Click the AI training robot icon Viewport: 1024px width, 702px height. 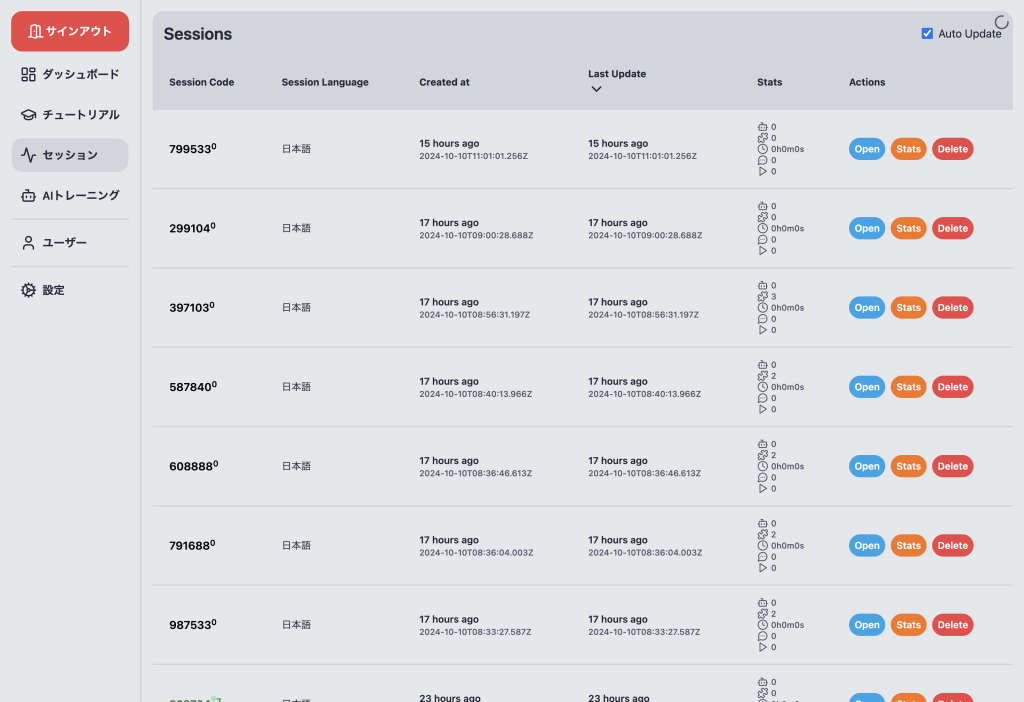pos(28,196)
